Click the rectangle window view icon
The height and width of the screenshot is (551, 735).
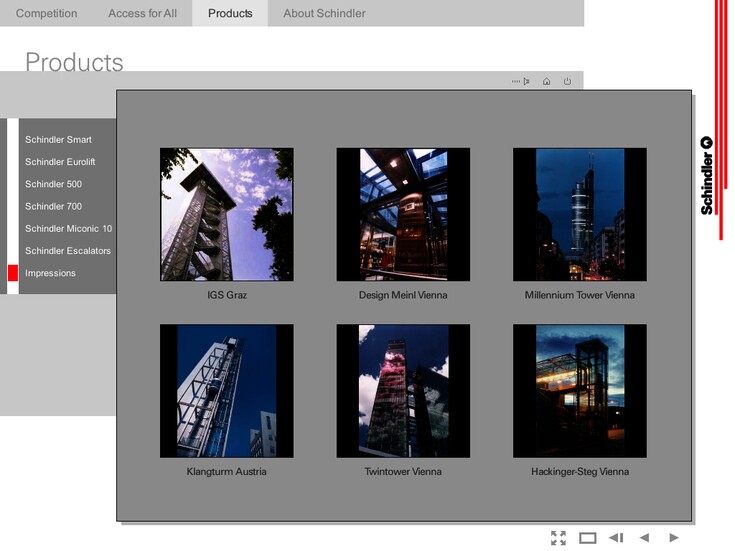(x=587, y=538)
